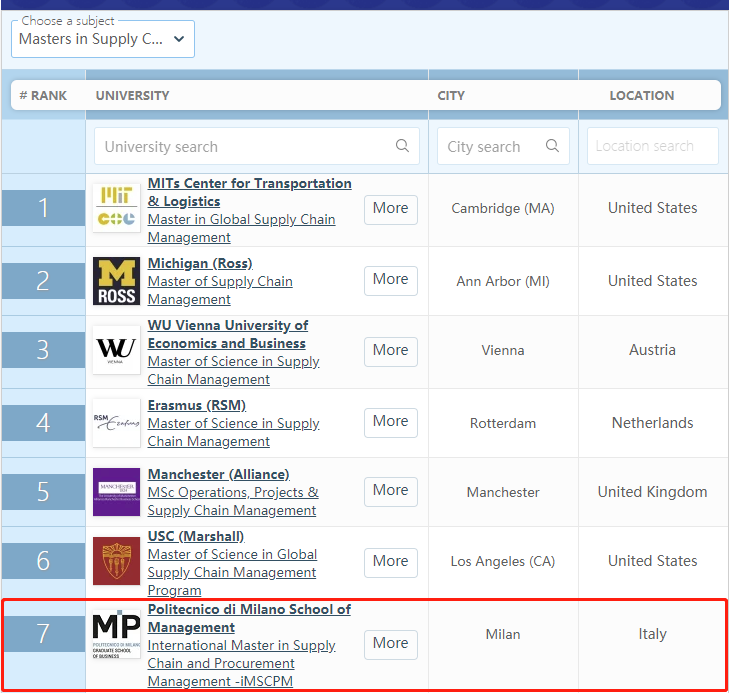The height and width of the screenshot is (693, 729).
Task: Open the Erasmus (RSM) university link
Action: coord(197,405)
